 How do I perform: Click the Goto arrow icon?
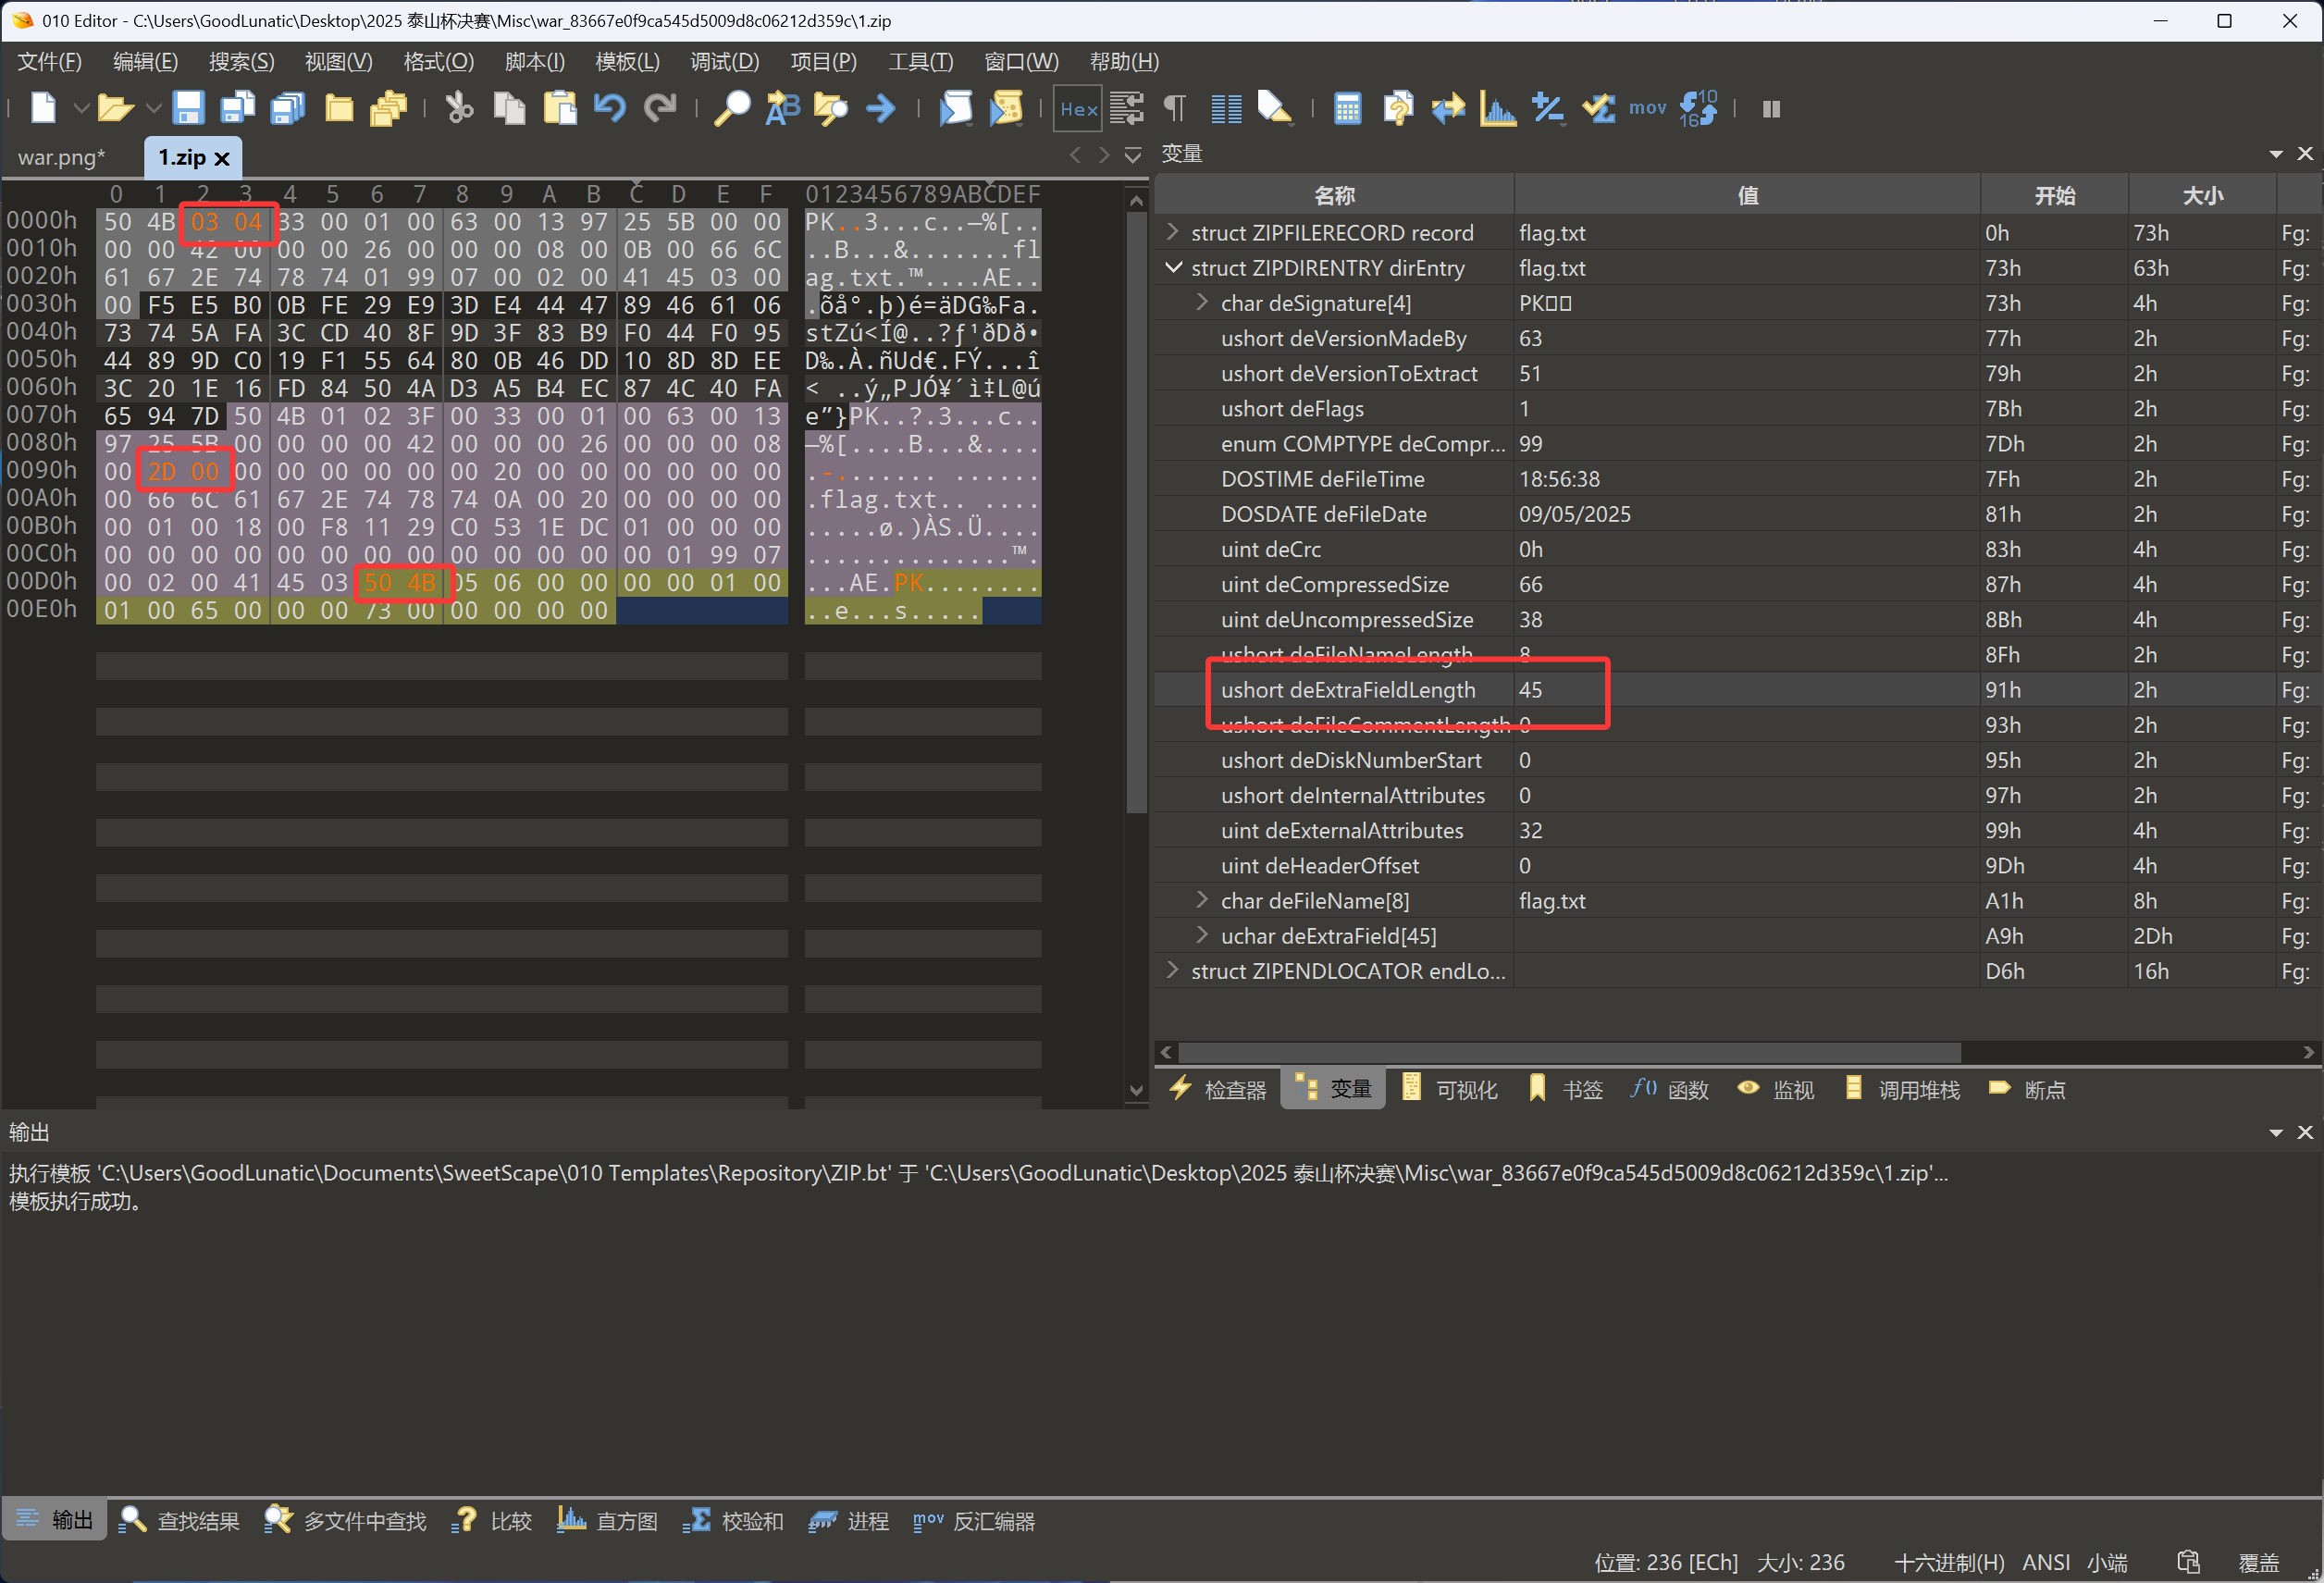pos(881,108)
